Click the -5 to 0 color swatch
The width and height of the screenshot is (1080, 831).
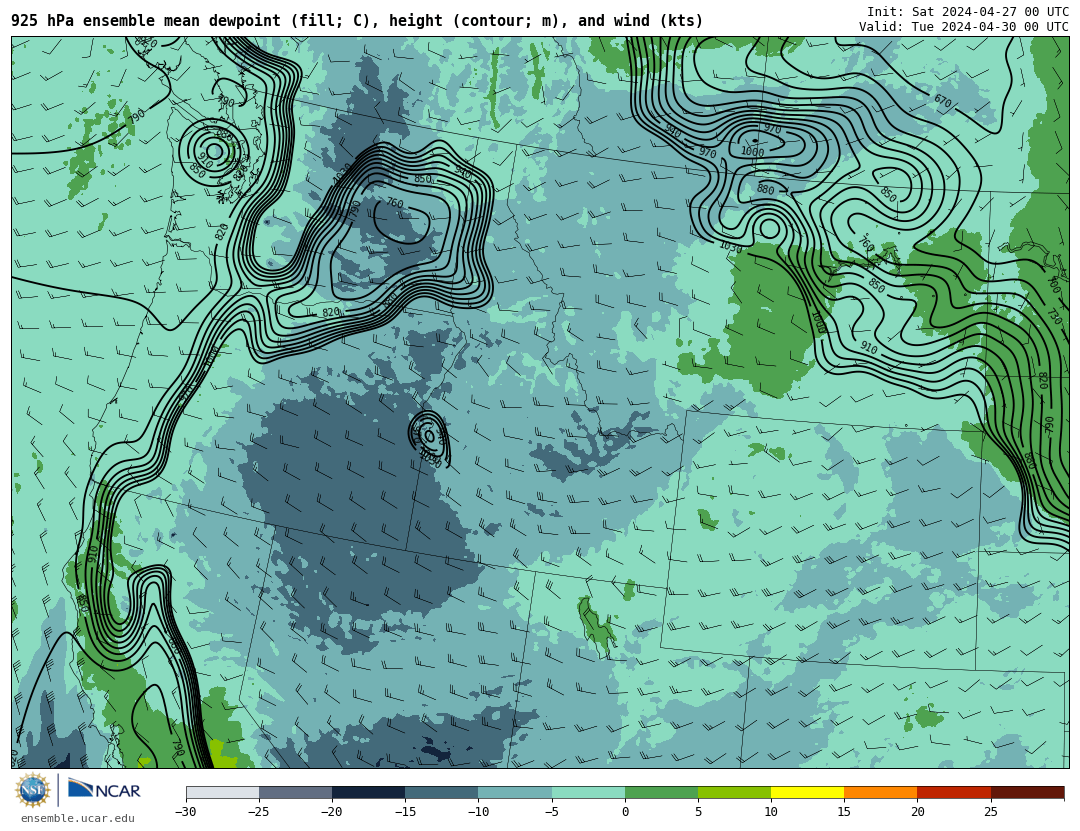[x=588, y=792]
